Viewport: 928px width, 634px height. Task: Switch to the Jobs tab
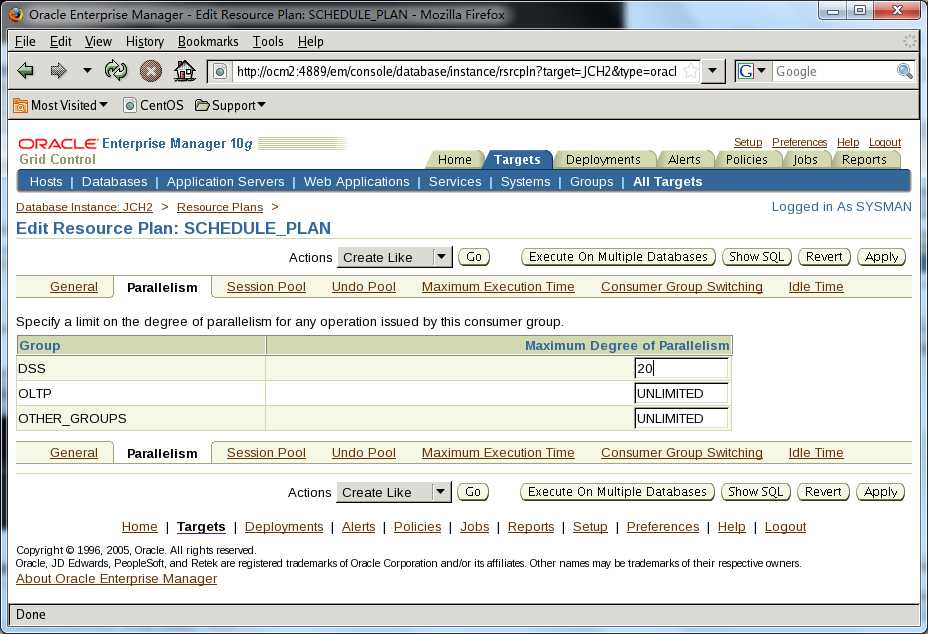pyautogui.click(x=805, y=159)
